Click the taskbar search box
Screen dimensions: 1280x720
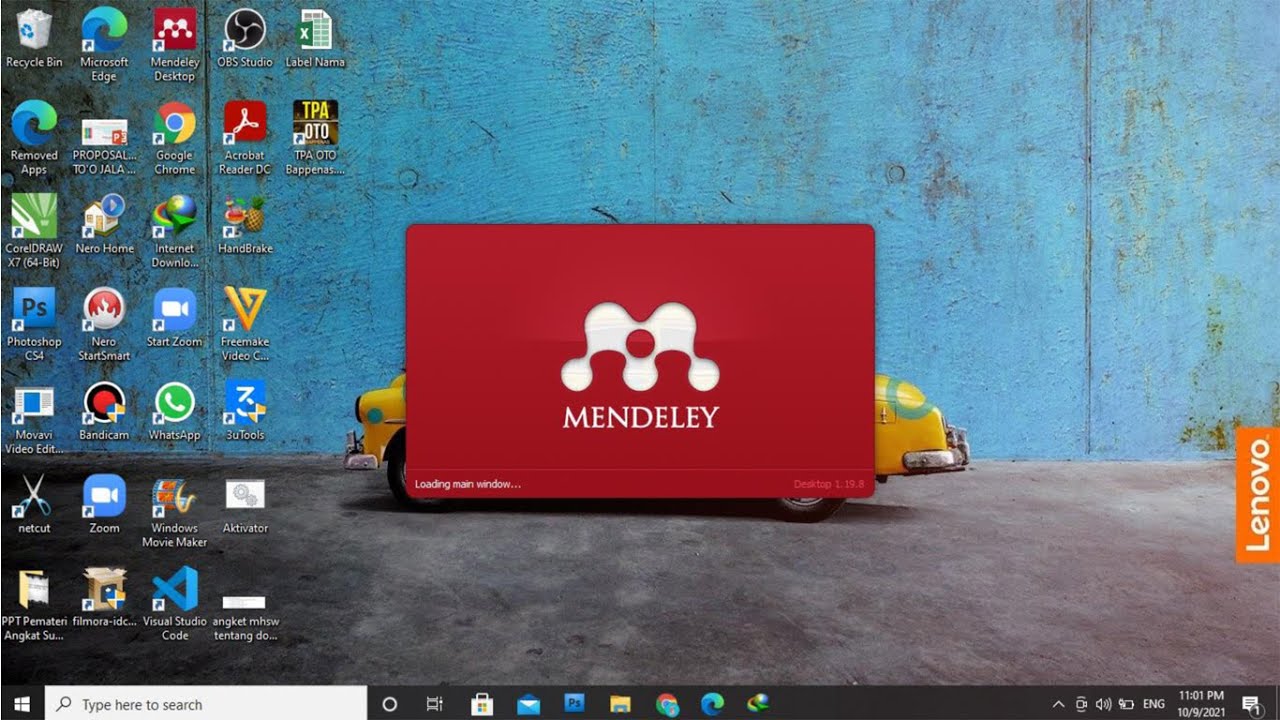207,704
